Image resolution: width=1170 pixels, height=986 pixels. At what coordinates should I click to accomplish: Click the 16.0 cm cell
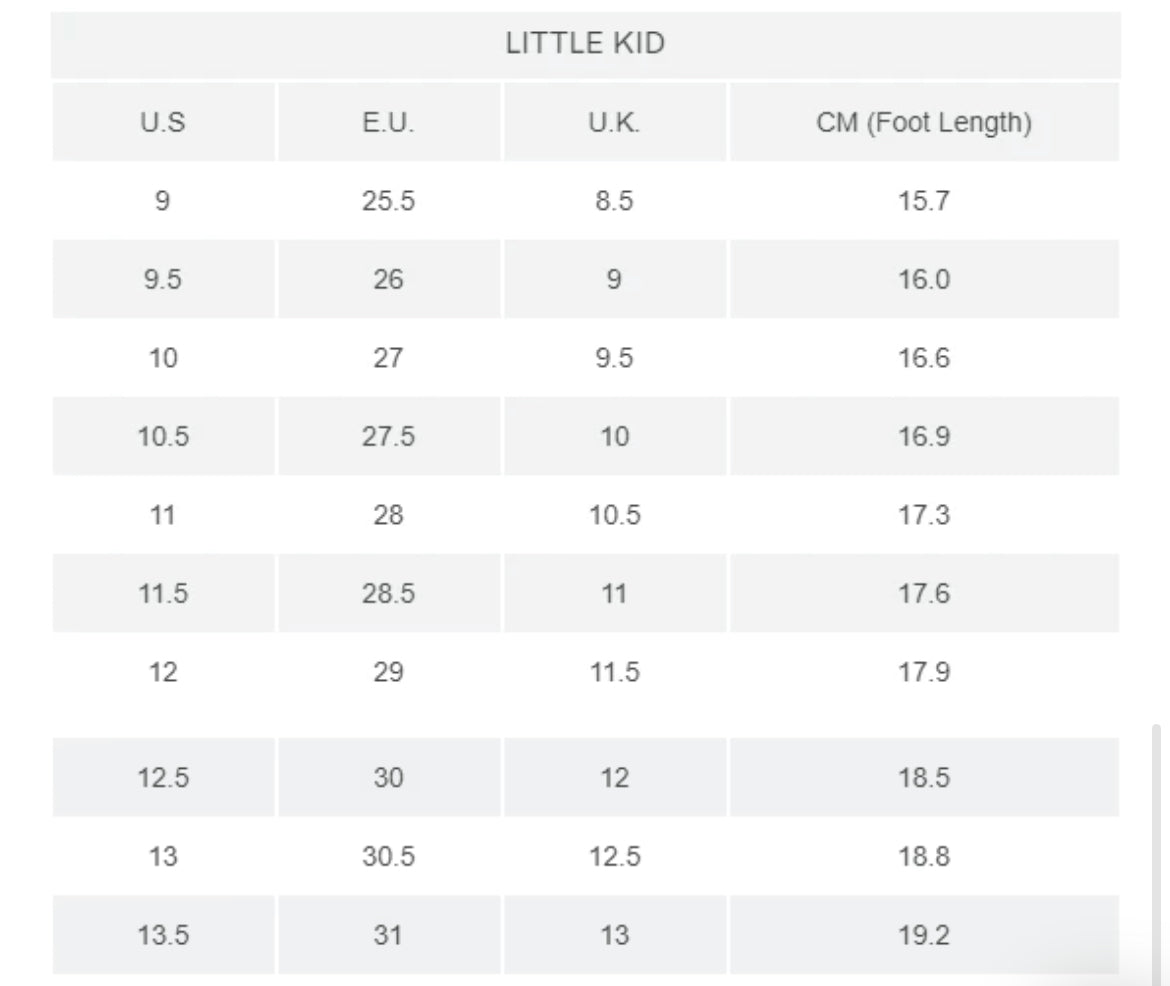tap(924, 279)
